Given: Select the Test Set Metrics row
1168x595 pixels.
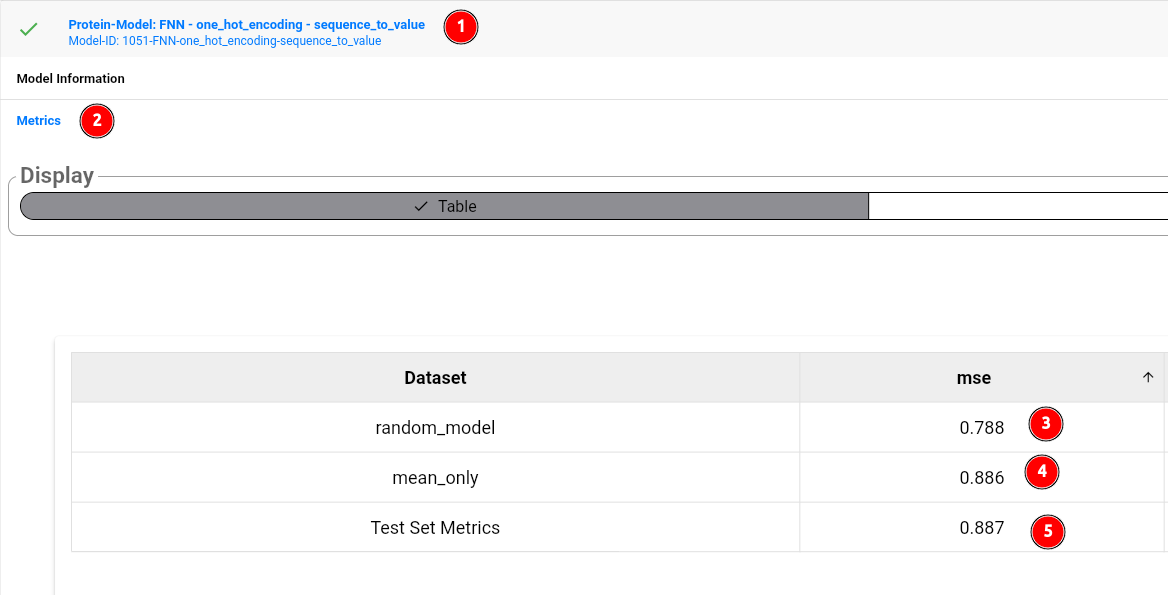Looking at the screenshot, I should point(435,527).
